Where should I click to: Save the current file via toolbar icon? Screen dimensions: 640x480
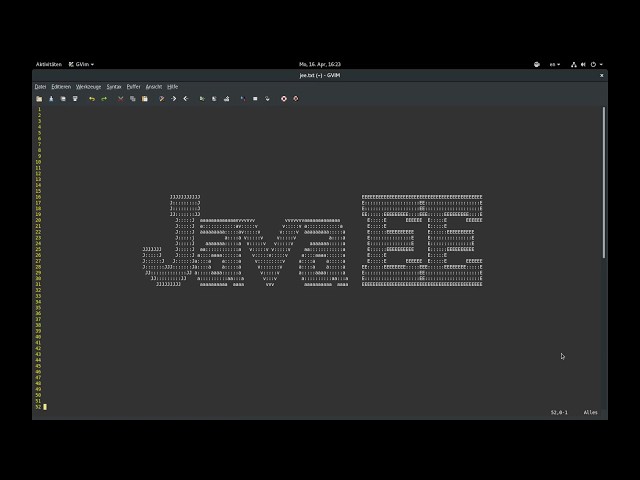point(51,99)
